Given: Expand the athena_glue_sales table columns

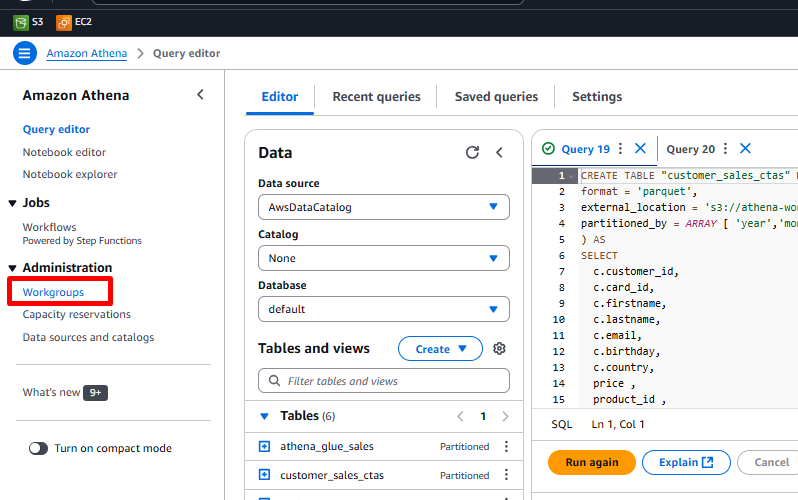Looking at the screenshot, I should tap(265, 447).
